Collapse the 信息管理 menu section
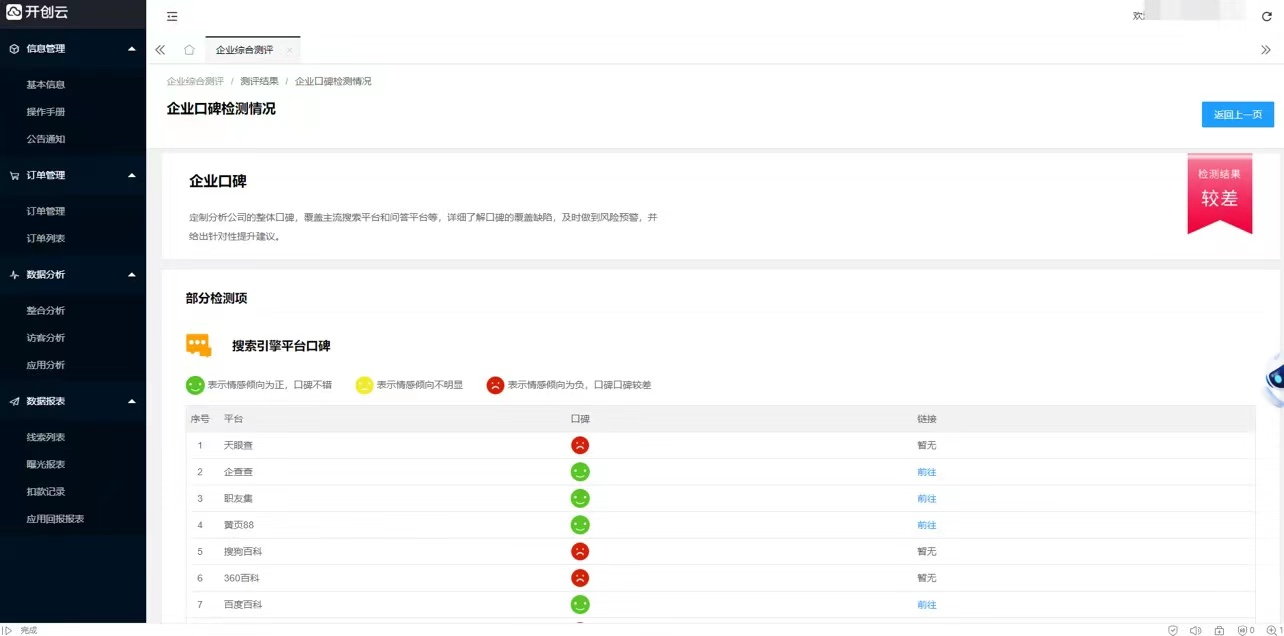 click(x=132, y=49)
